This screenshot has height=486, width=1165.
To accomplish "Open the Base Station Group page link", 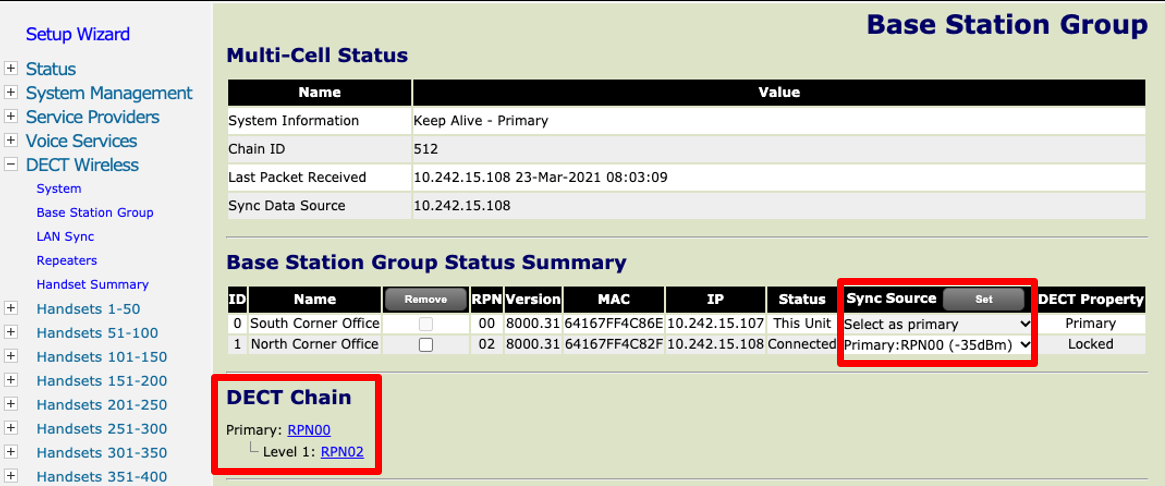I will (x=95, y=213).
